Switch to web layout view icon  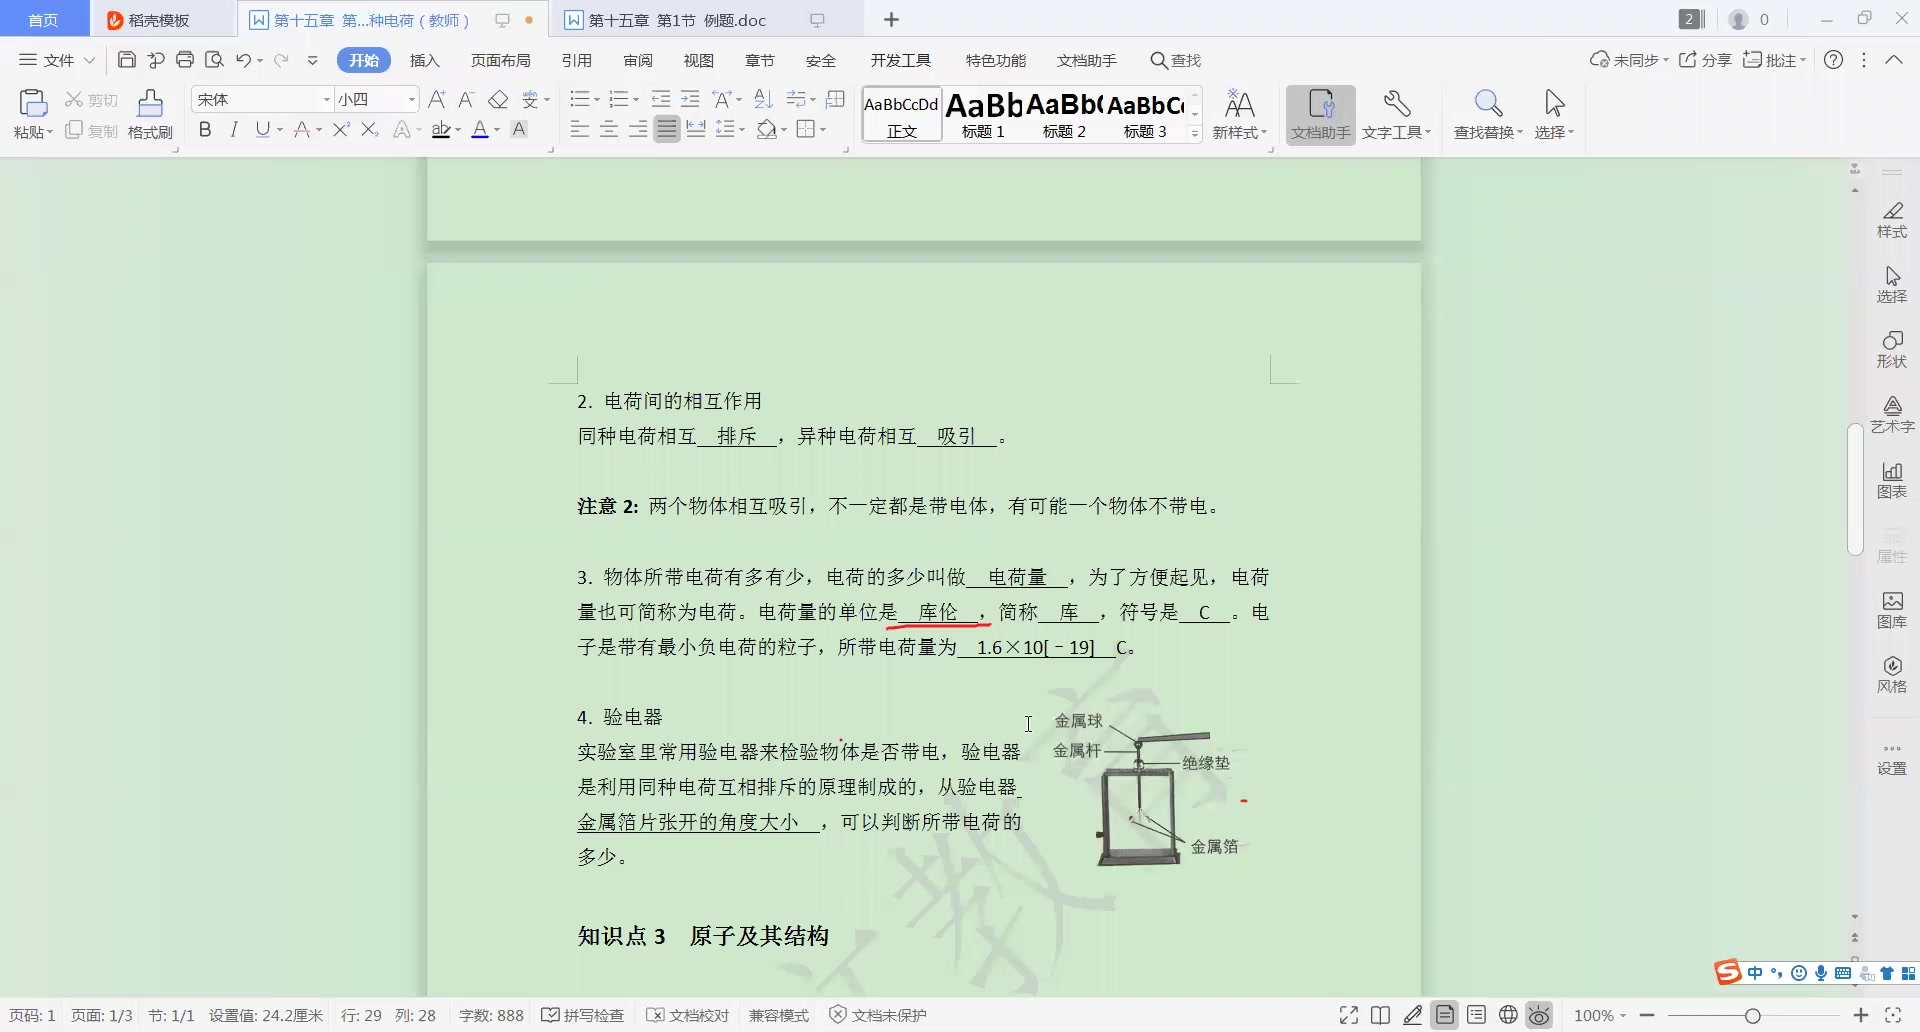tap(1508, 1015)
